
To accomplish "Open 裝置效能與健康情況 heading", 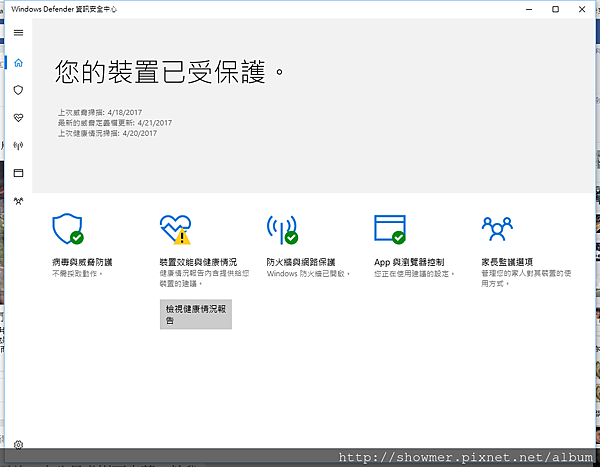I will (x=198, y=262).
